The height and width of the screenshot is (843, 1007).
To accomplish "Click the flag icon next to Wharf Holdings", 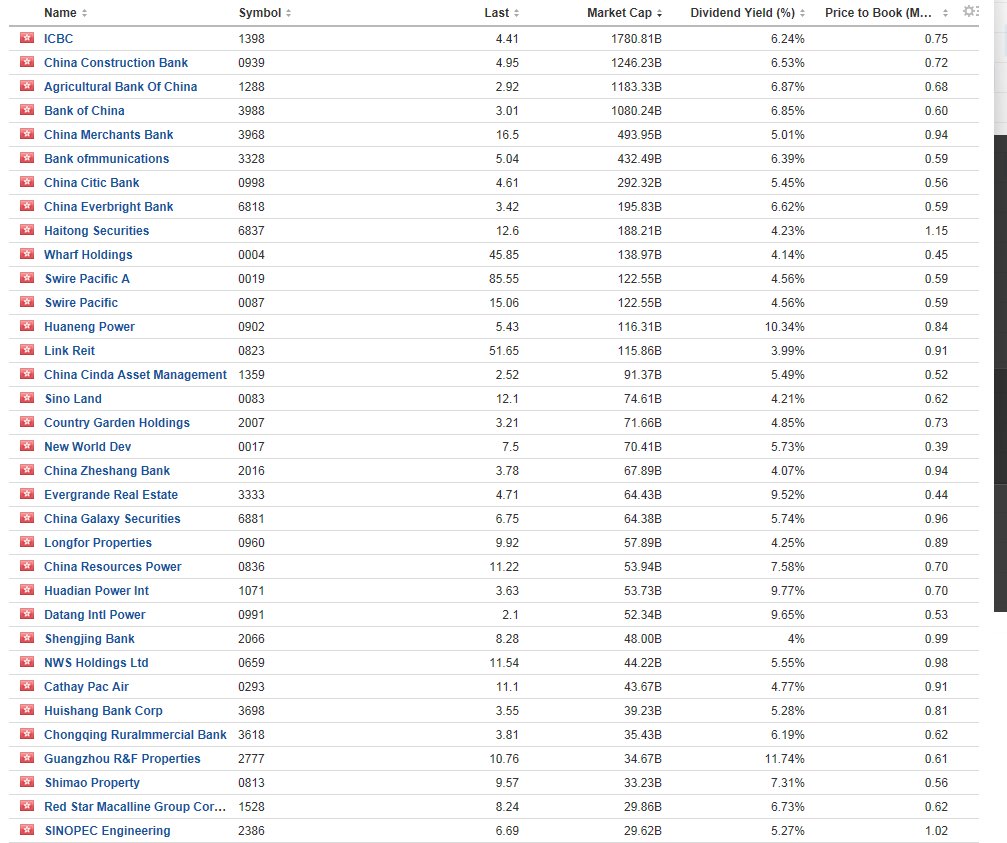I will coord(27,254).
